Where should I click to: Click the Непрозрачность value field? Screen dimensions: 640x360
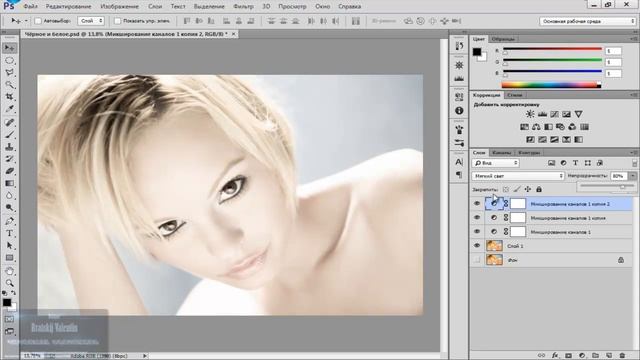(x=619, y=176)
